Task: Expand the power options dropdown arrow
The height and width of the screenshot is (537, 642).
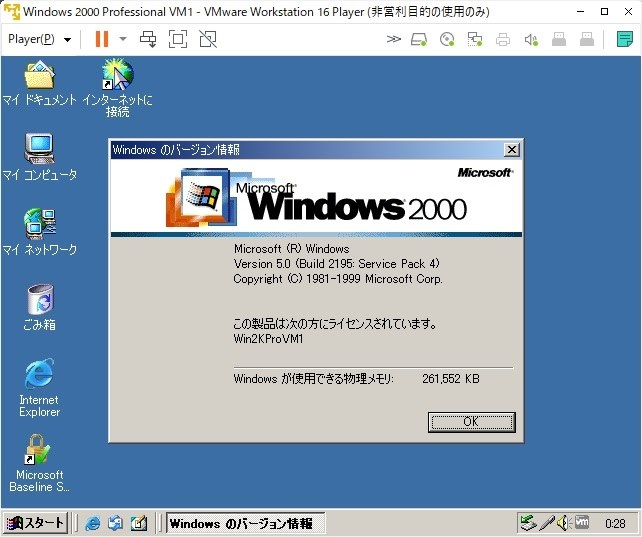Action: coord(123,39)
